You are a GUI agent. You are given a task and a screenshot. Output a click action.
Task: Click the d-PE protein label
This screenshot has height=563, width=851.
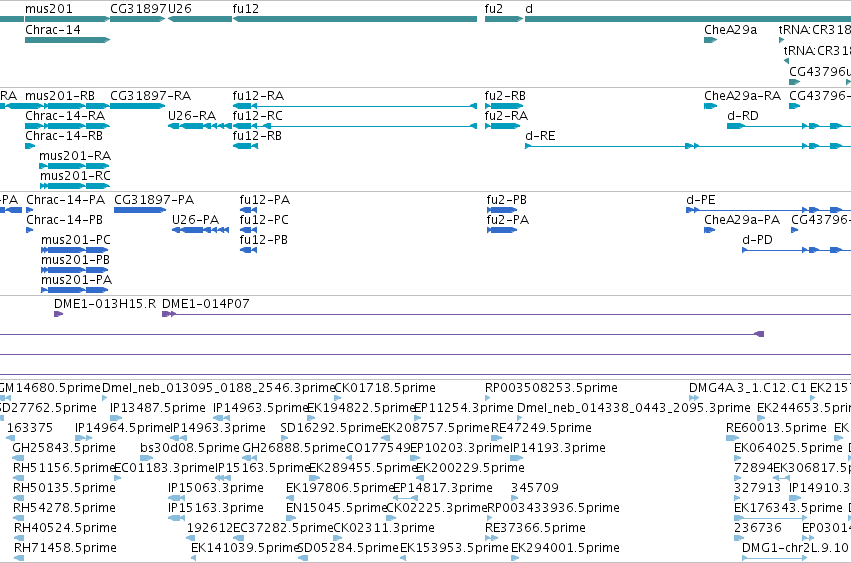[701, 200]
